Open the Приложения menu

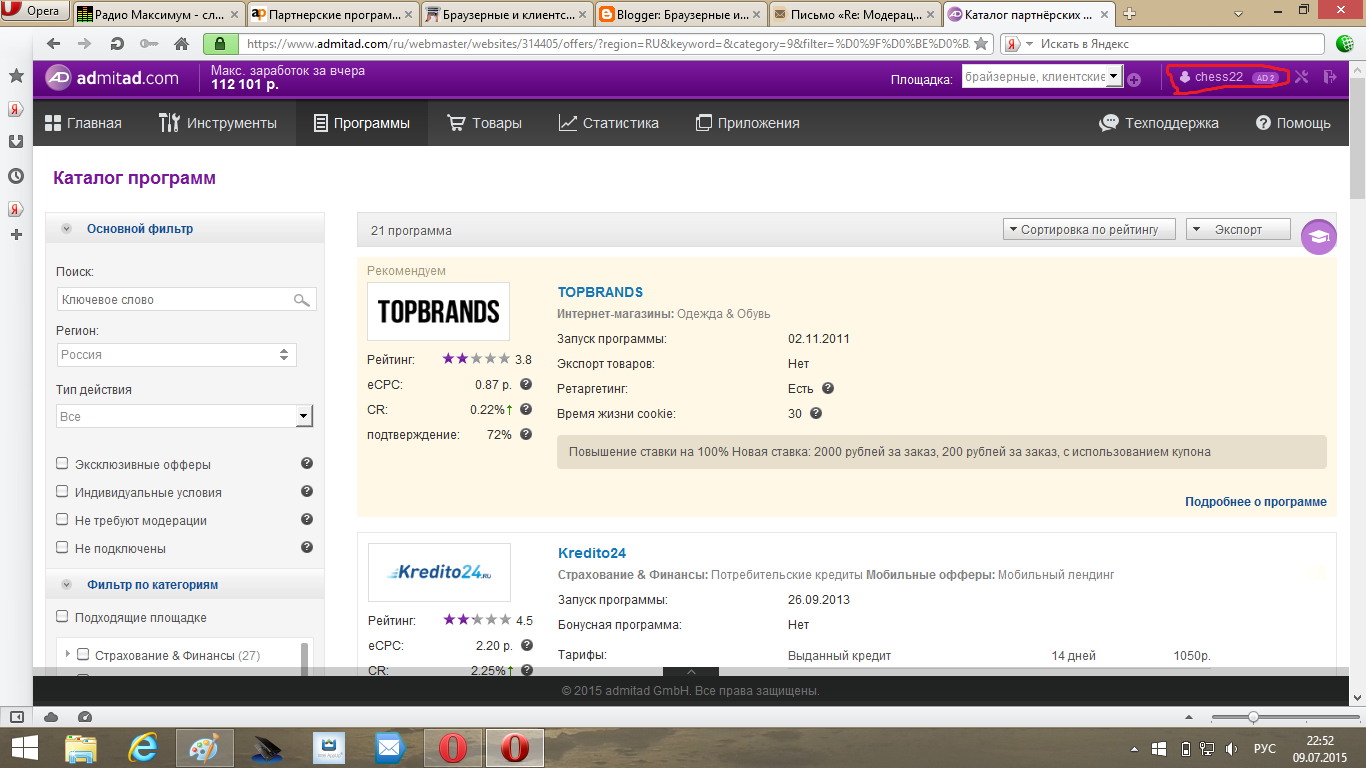[747, 123]
